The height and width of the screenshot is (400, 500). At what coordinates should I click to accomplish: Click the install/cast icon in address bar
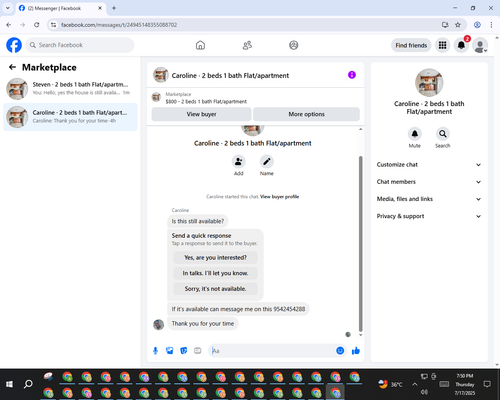(x=445, y=25)
